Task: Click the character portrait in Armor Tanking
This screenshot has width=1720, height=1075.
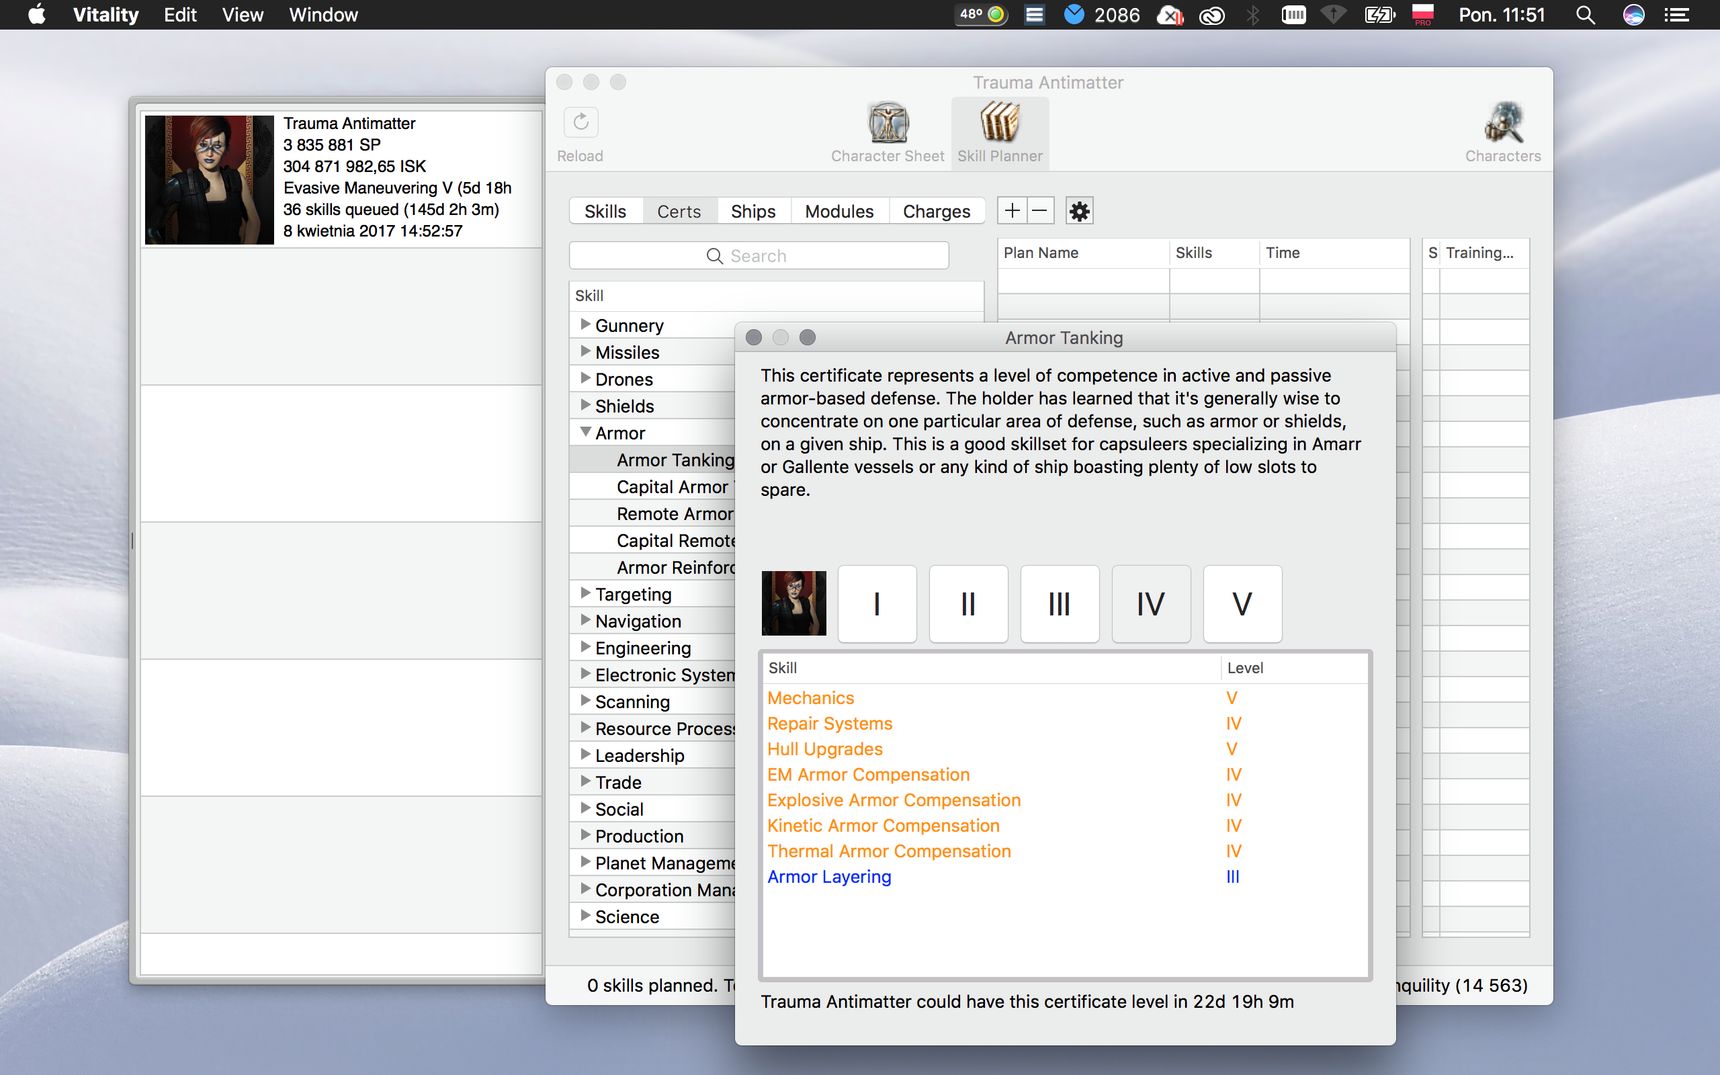Action: (x=794, y=603)
